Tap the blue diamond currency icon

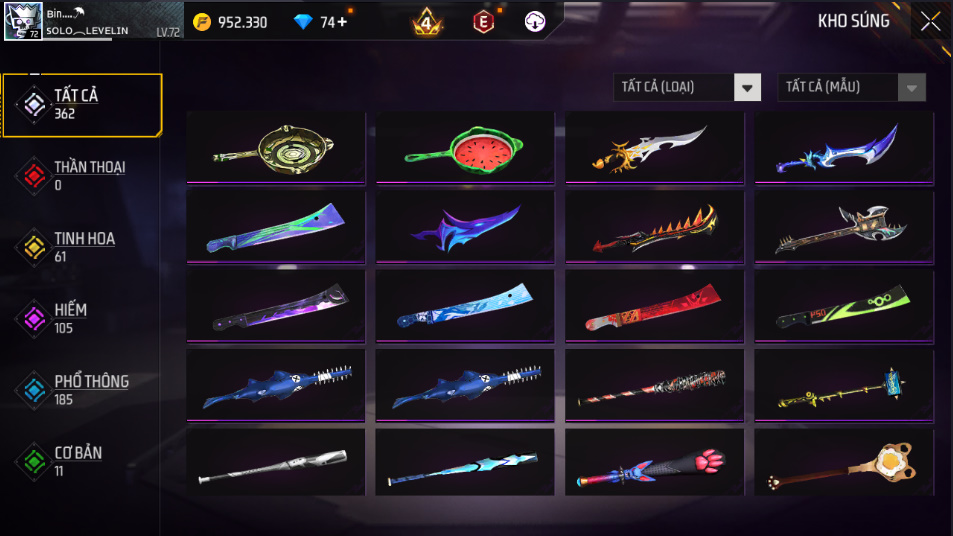point(303,22)
